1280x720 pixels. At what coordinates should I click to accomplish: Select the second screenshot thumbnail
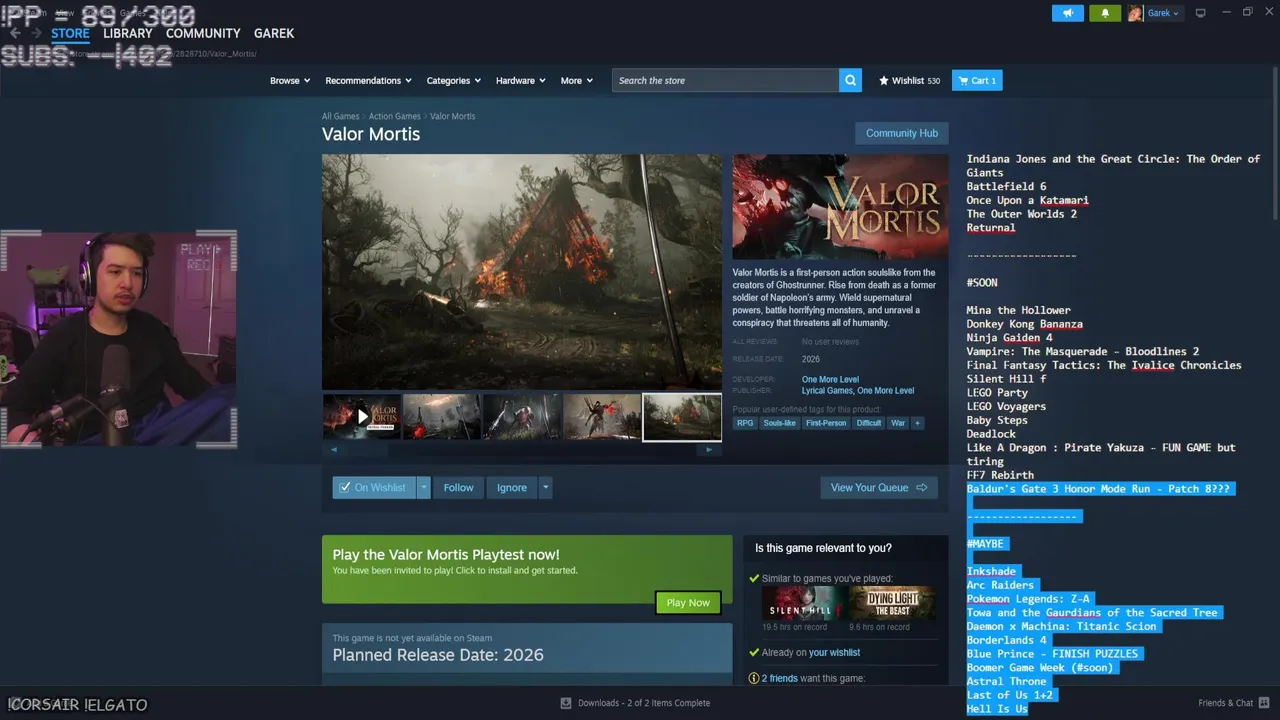tap(442, 417)
